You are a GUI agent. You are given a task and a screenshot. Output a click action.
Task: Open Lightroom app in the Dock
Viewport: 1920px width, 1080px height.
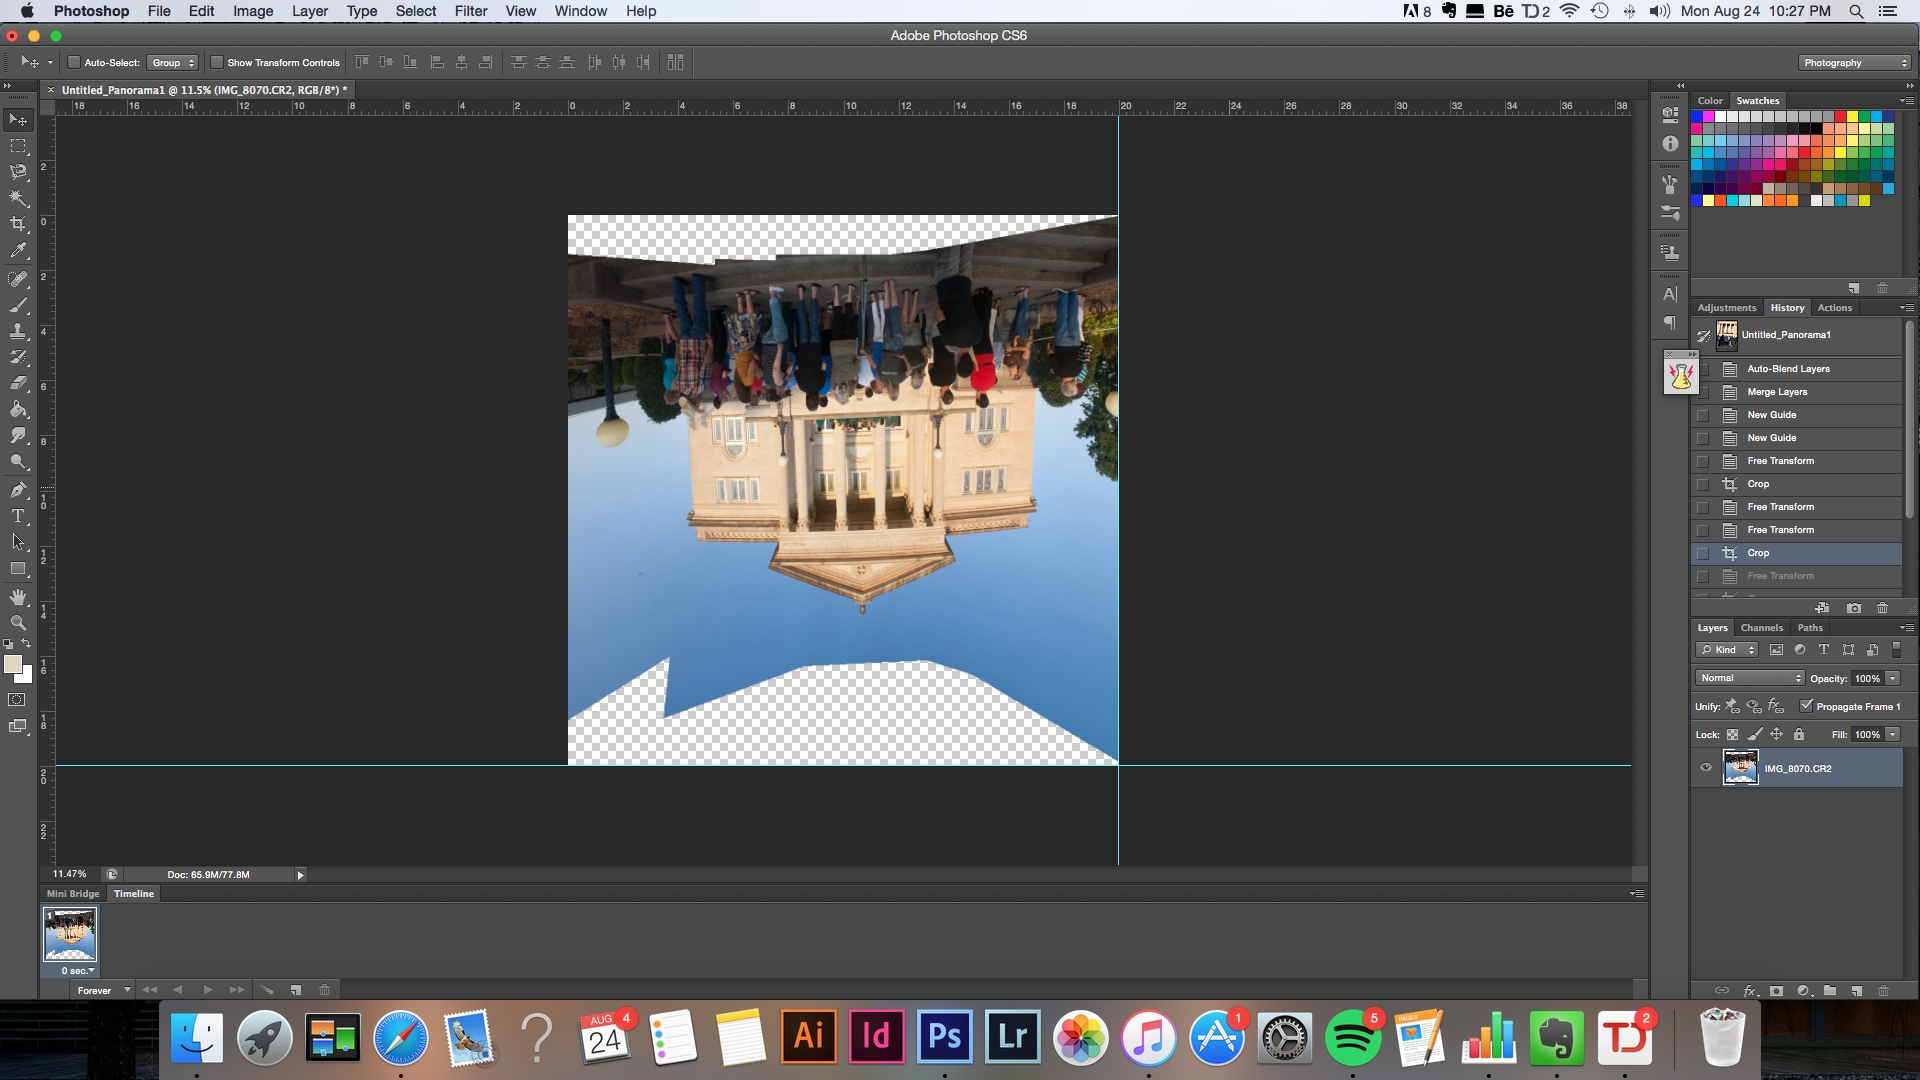coord(1012,1036)
